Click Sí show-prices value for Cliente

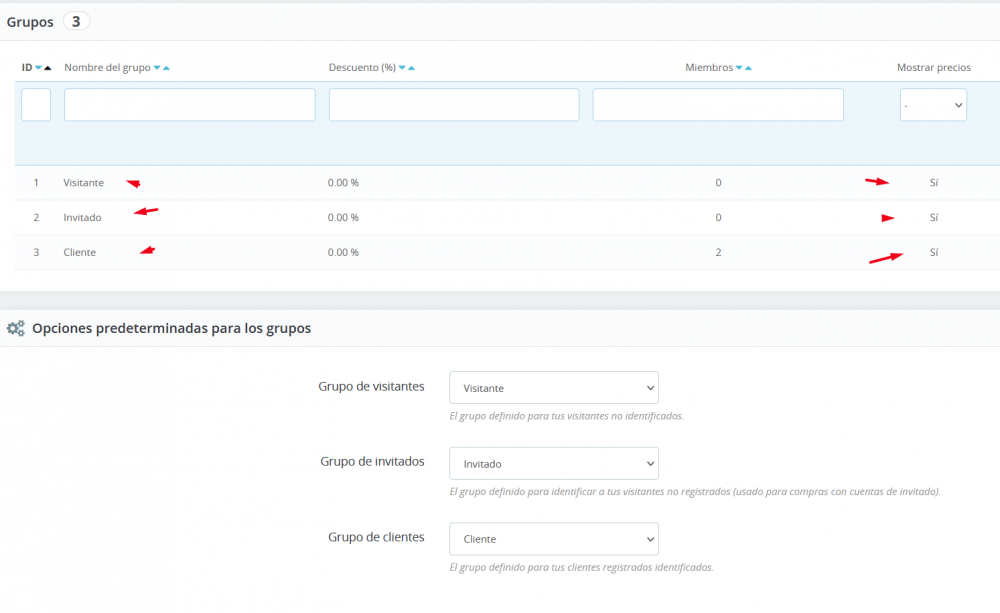(x=934, y=253)
